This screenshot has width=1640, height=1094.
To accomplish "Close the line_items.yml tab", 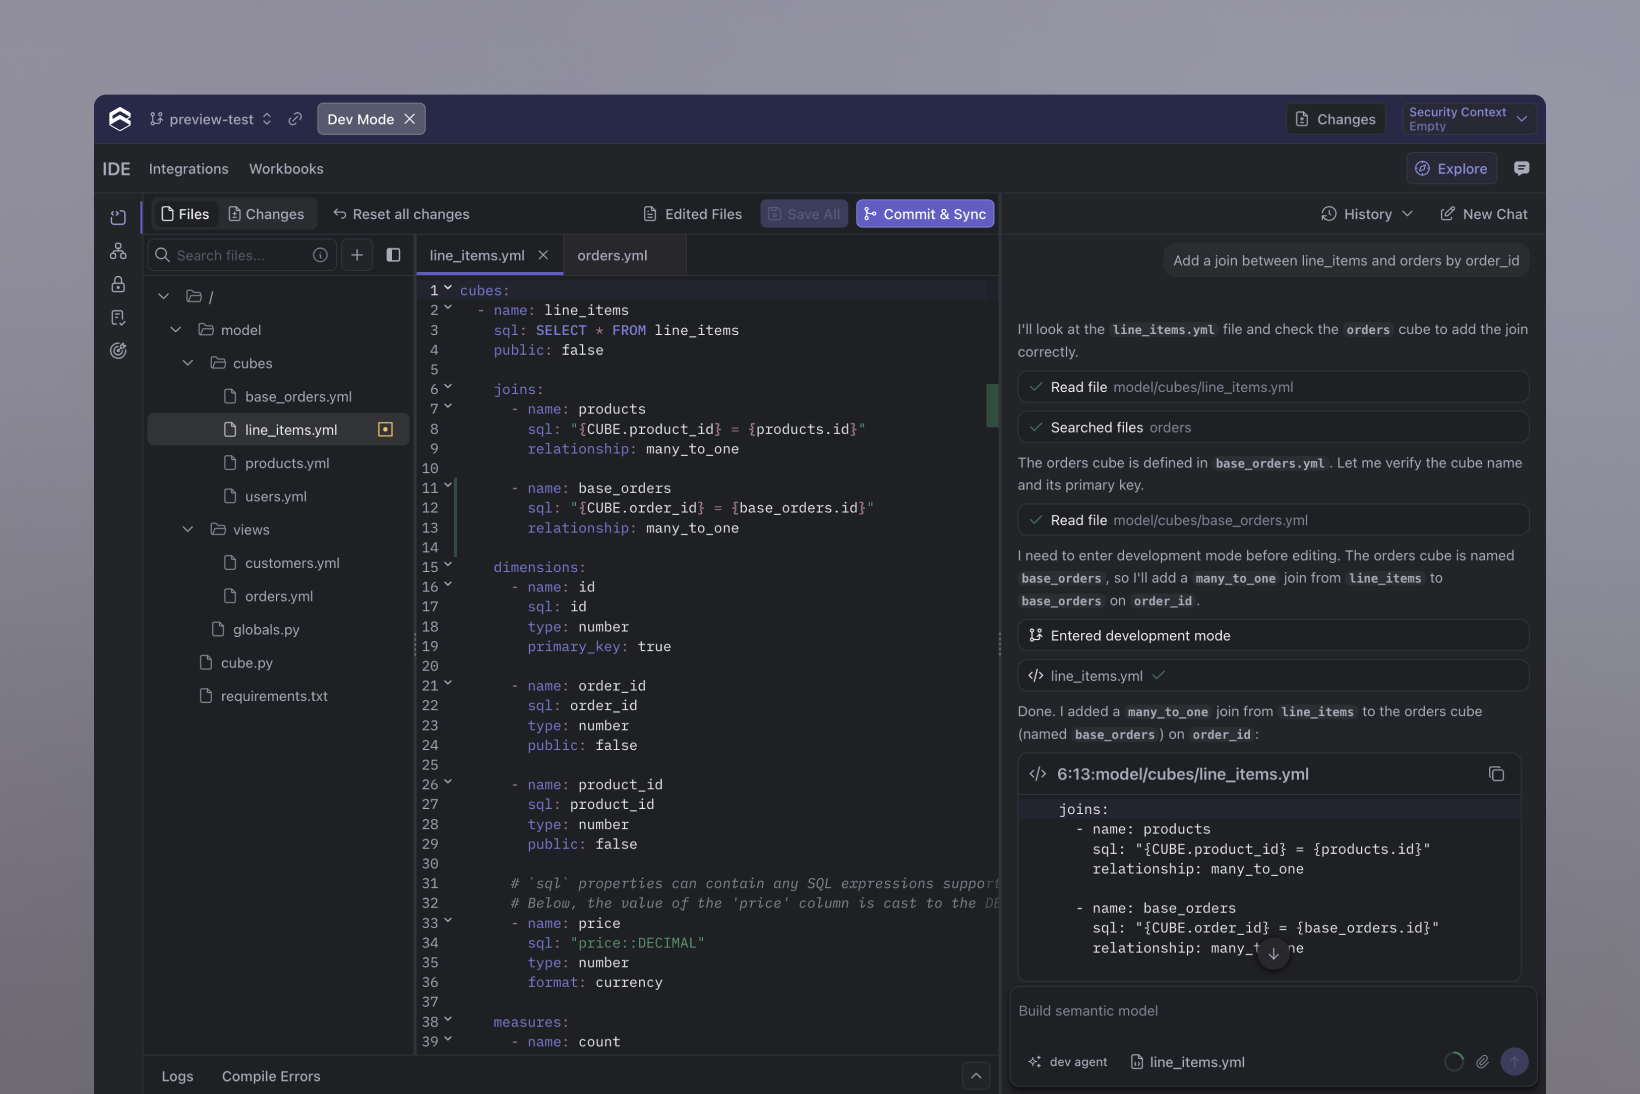I will point(543,255).
